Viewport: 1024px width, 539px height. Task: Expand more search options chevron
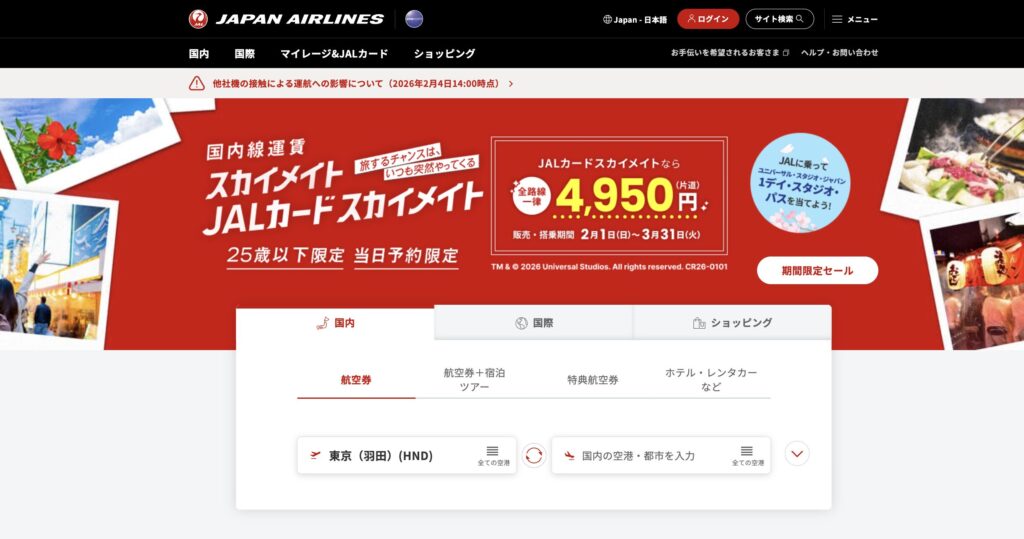point(797,453)
